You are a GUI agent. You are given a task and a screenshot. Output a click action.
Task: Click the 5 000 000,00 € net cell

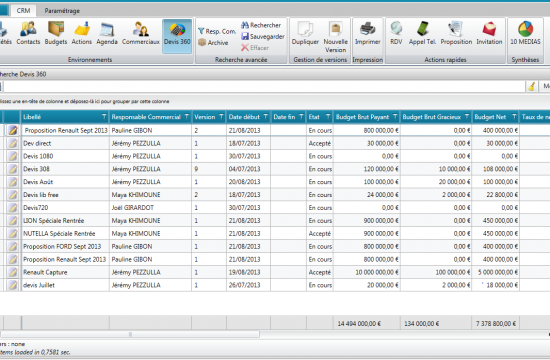click(496, 272)
